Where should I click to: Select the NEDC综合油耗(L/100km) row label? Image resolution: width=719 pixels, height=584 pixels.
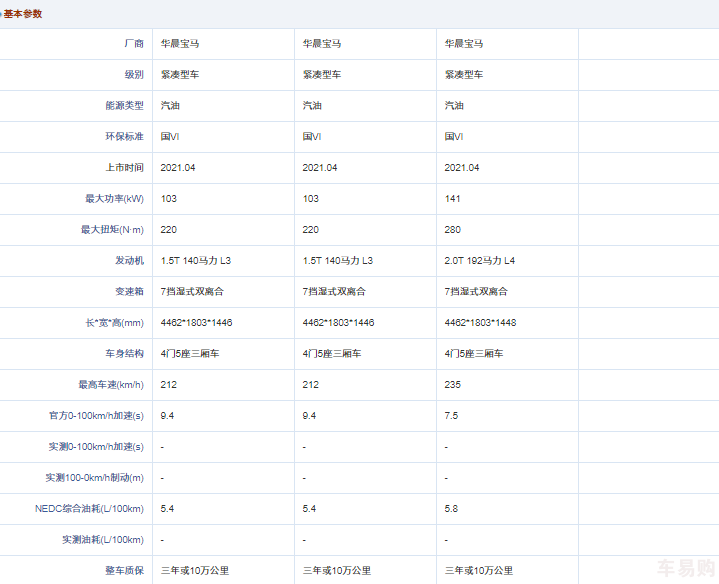[x=89, y=508]
